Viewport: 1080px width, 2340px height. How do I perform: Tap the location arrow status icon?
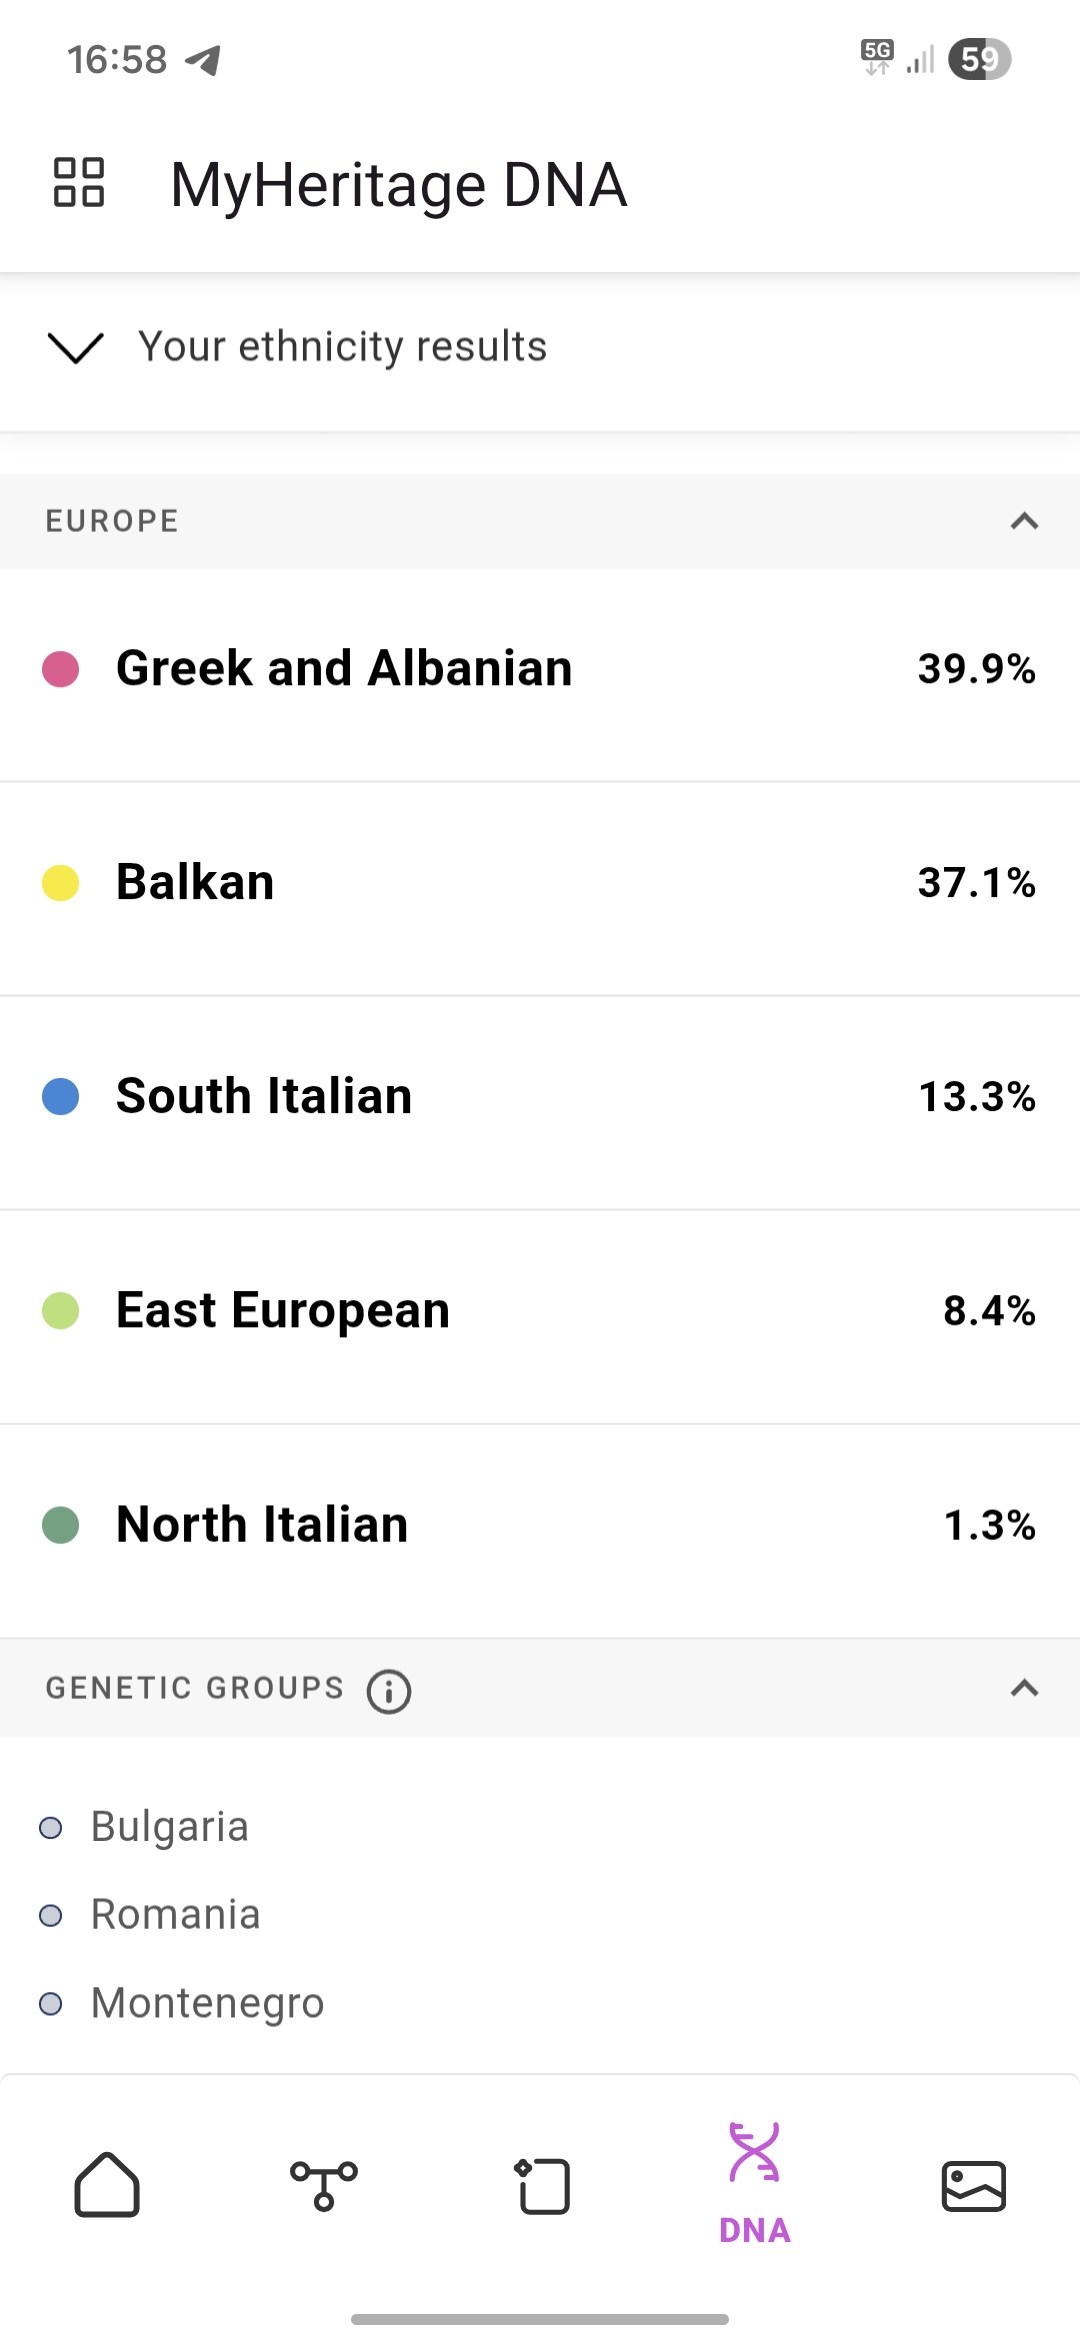click(x=204, y=61)
